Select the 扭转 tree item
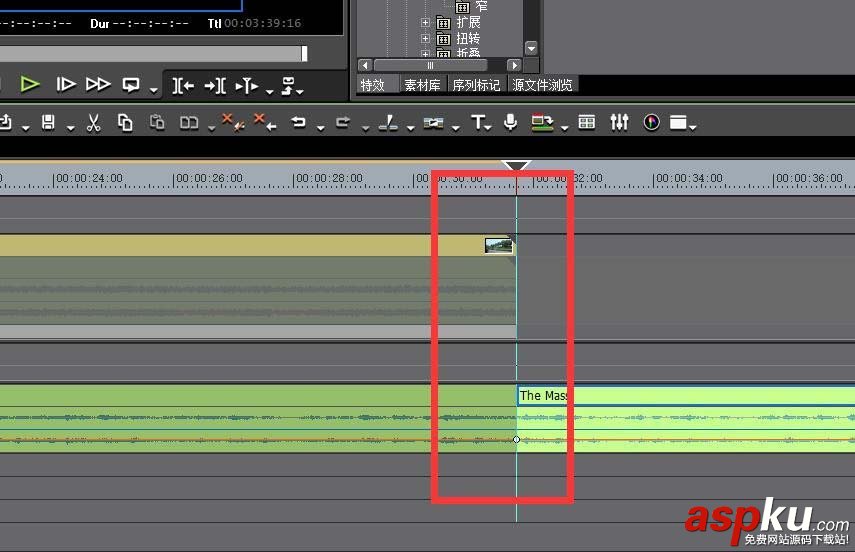 pyautogui.click(x=468, y=39)
